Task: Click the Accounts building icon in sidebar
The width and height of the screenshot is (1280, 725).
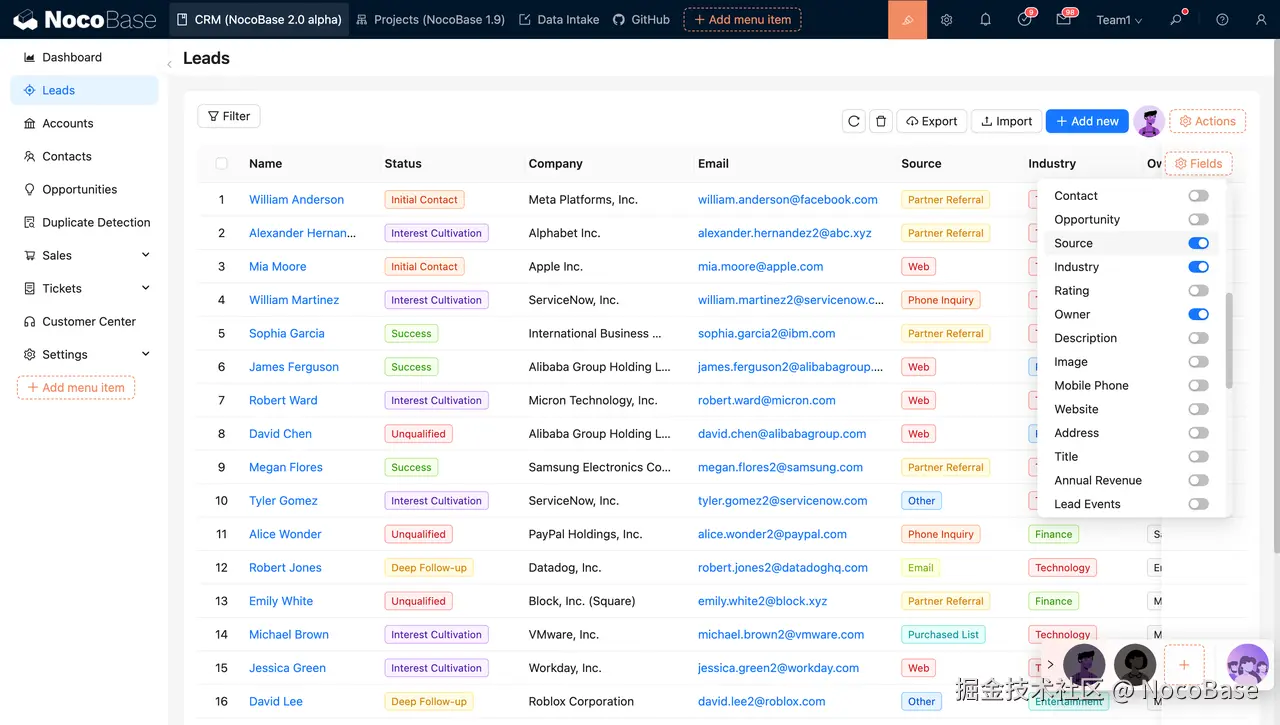Action: pos(30,123)
